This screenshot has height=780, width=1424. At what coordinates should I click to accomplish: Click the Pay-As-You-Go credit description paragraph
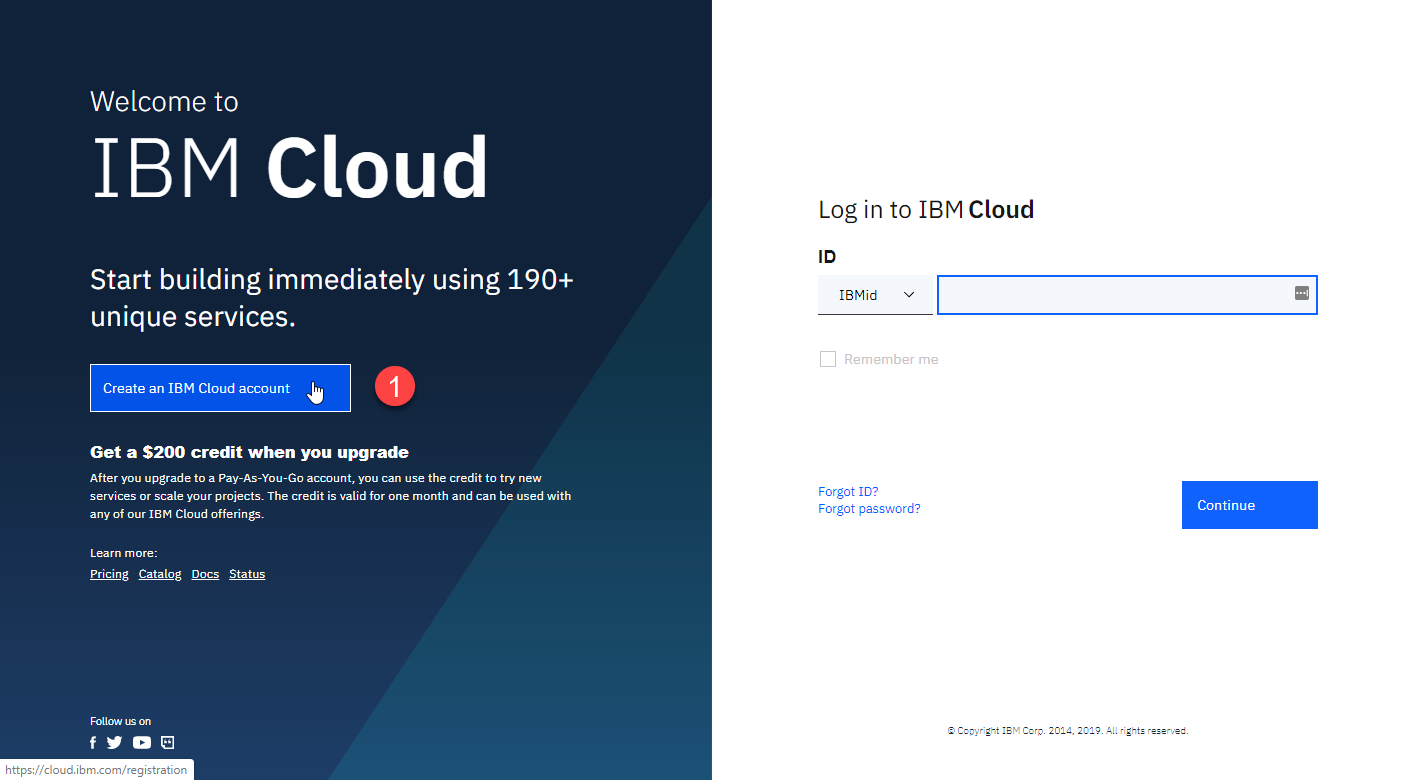pos(330,496)
